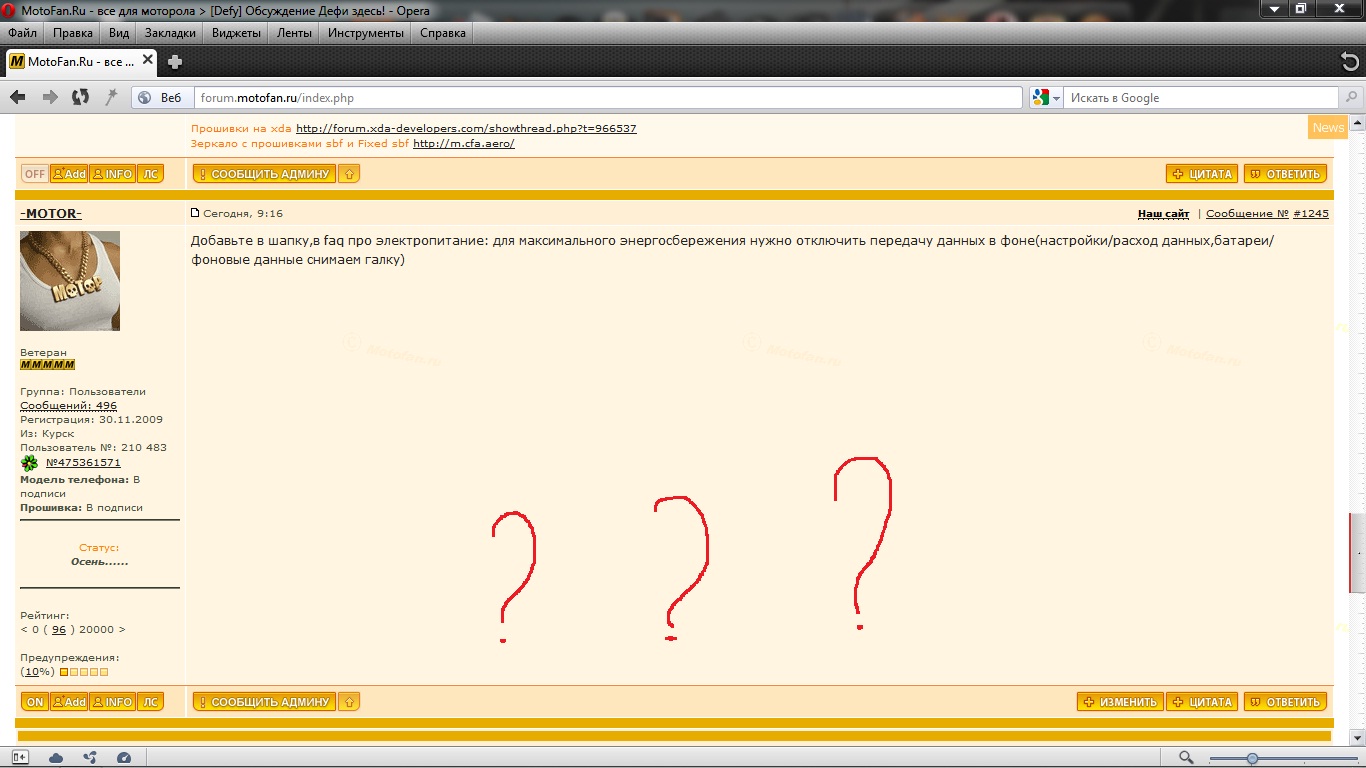Click the ИЗМЕНИТЬ button
This screenshot has height=768, width=1366.
(1120, 701)
